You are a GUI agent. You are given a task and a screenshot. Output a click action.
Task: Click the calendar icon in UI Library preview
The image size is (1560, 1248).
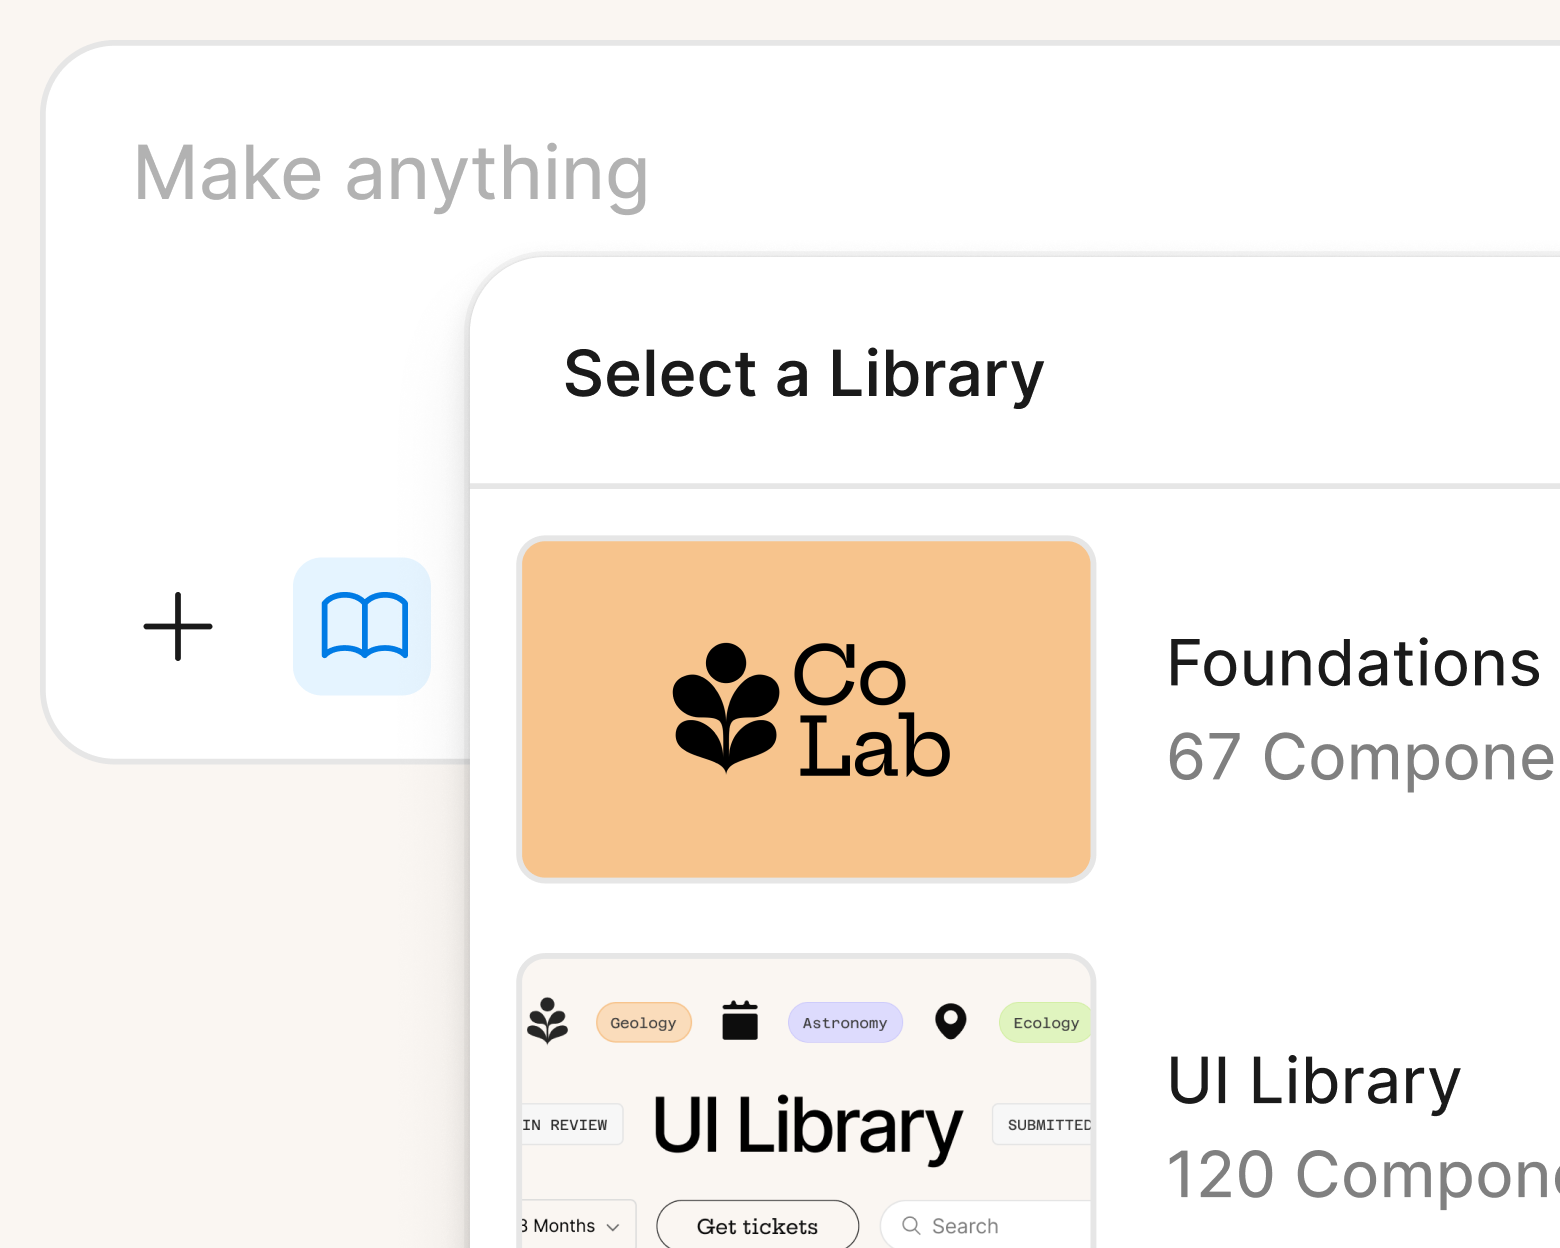click(740, 1022)
